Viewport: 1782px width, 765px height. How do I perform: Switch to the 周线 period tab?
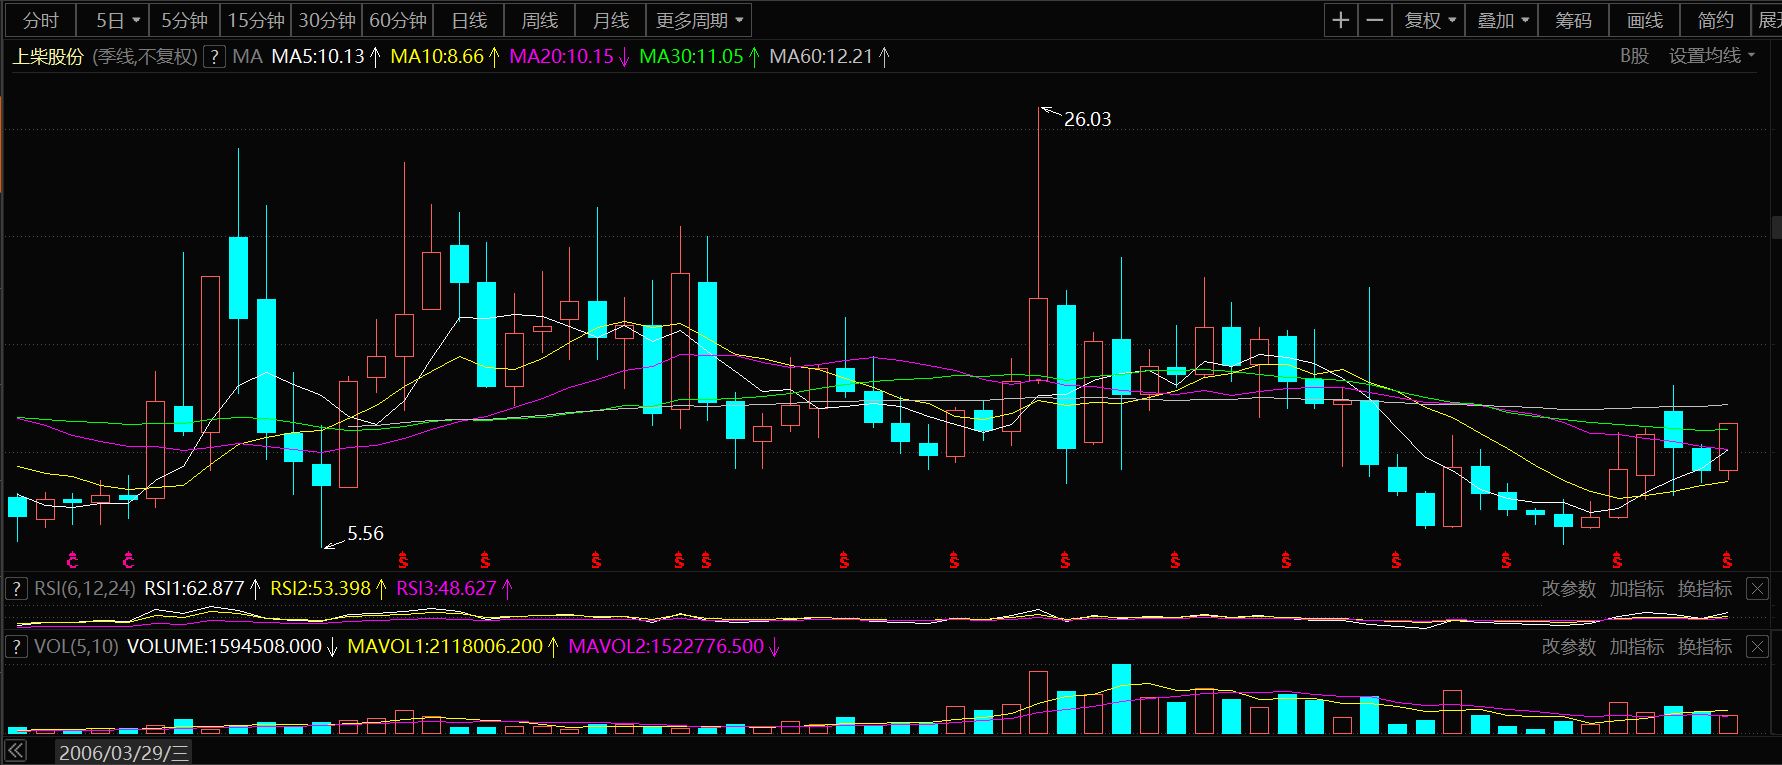click(x=540, y=20)
